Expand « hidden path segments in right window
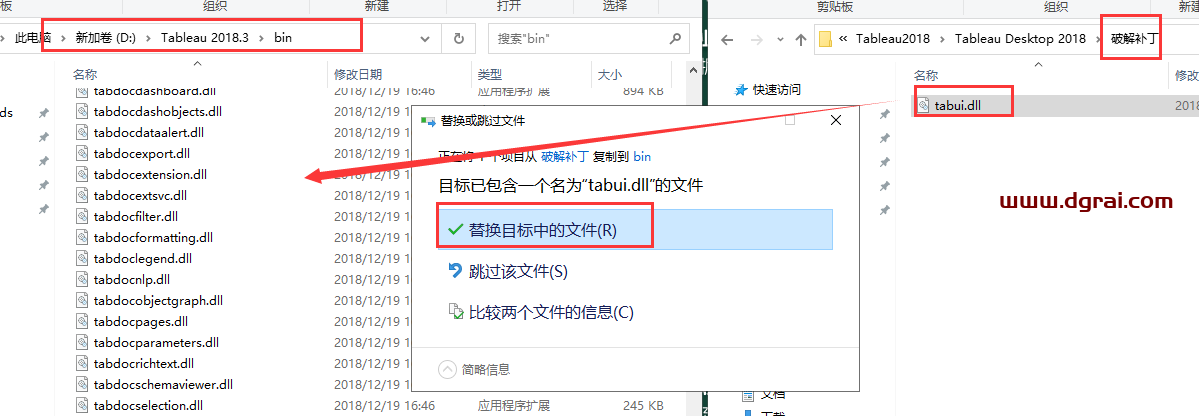Screen dimensions: 1199x416 pos(843,39)
